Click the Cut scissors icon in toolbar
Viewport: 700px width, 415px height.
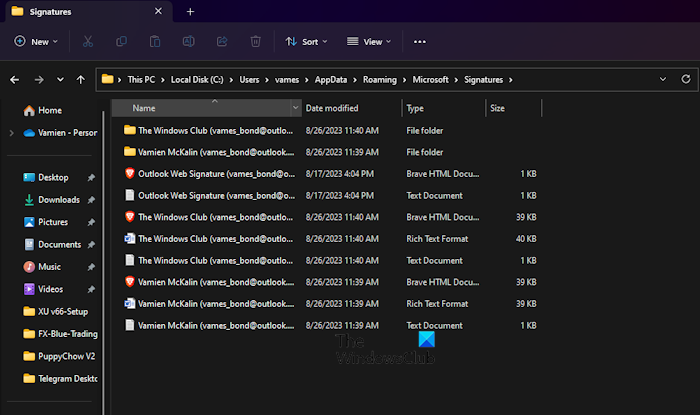(88, 42)
